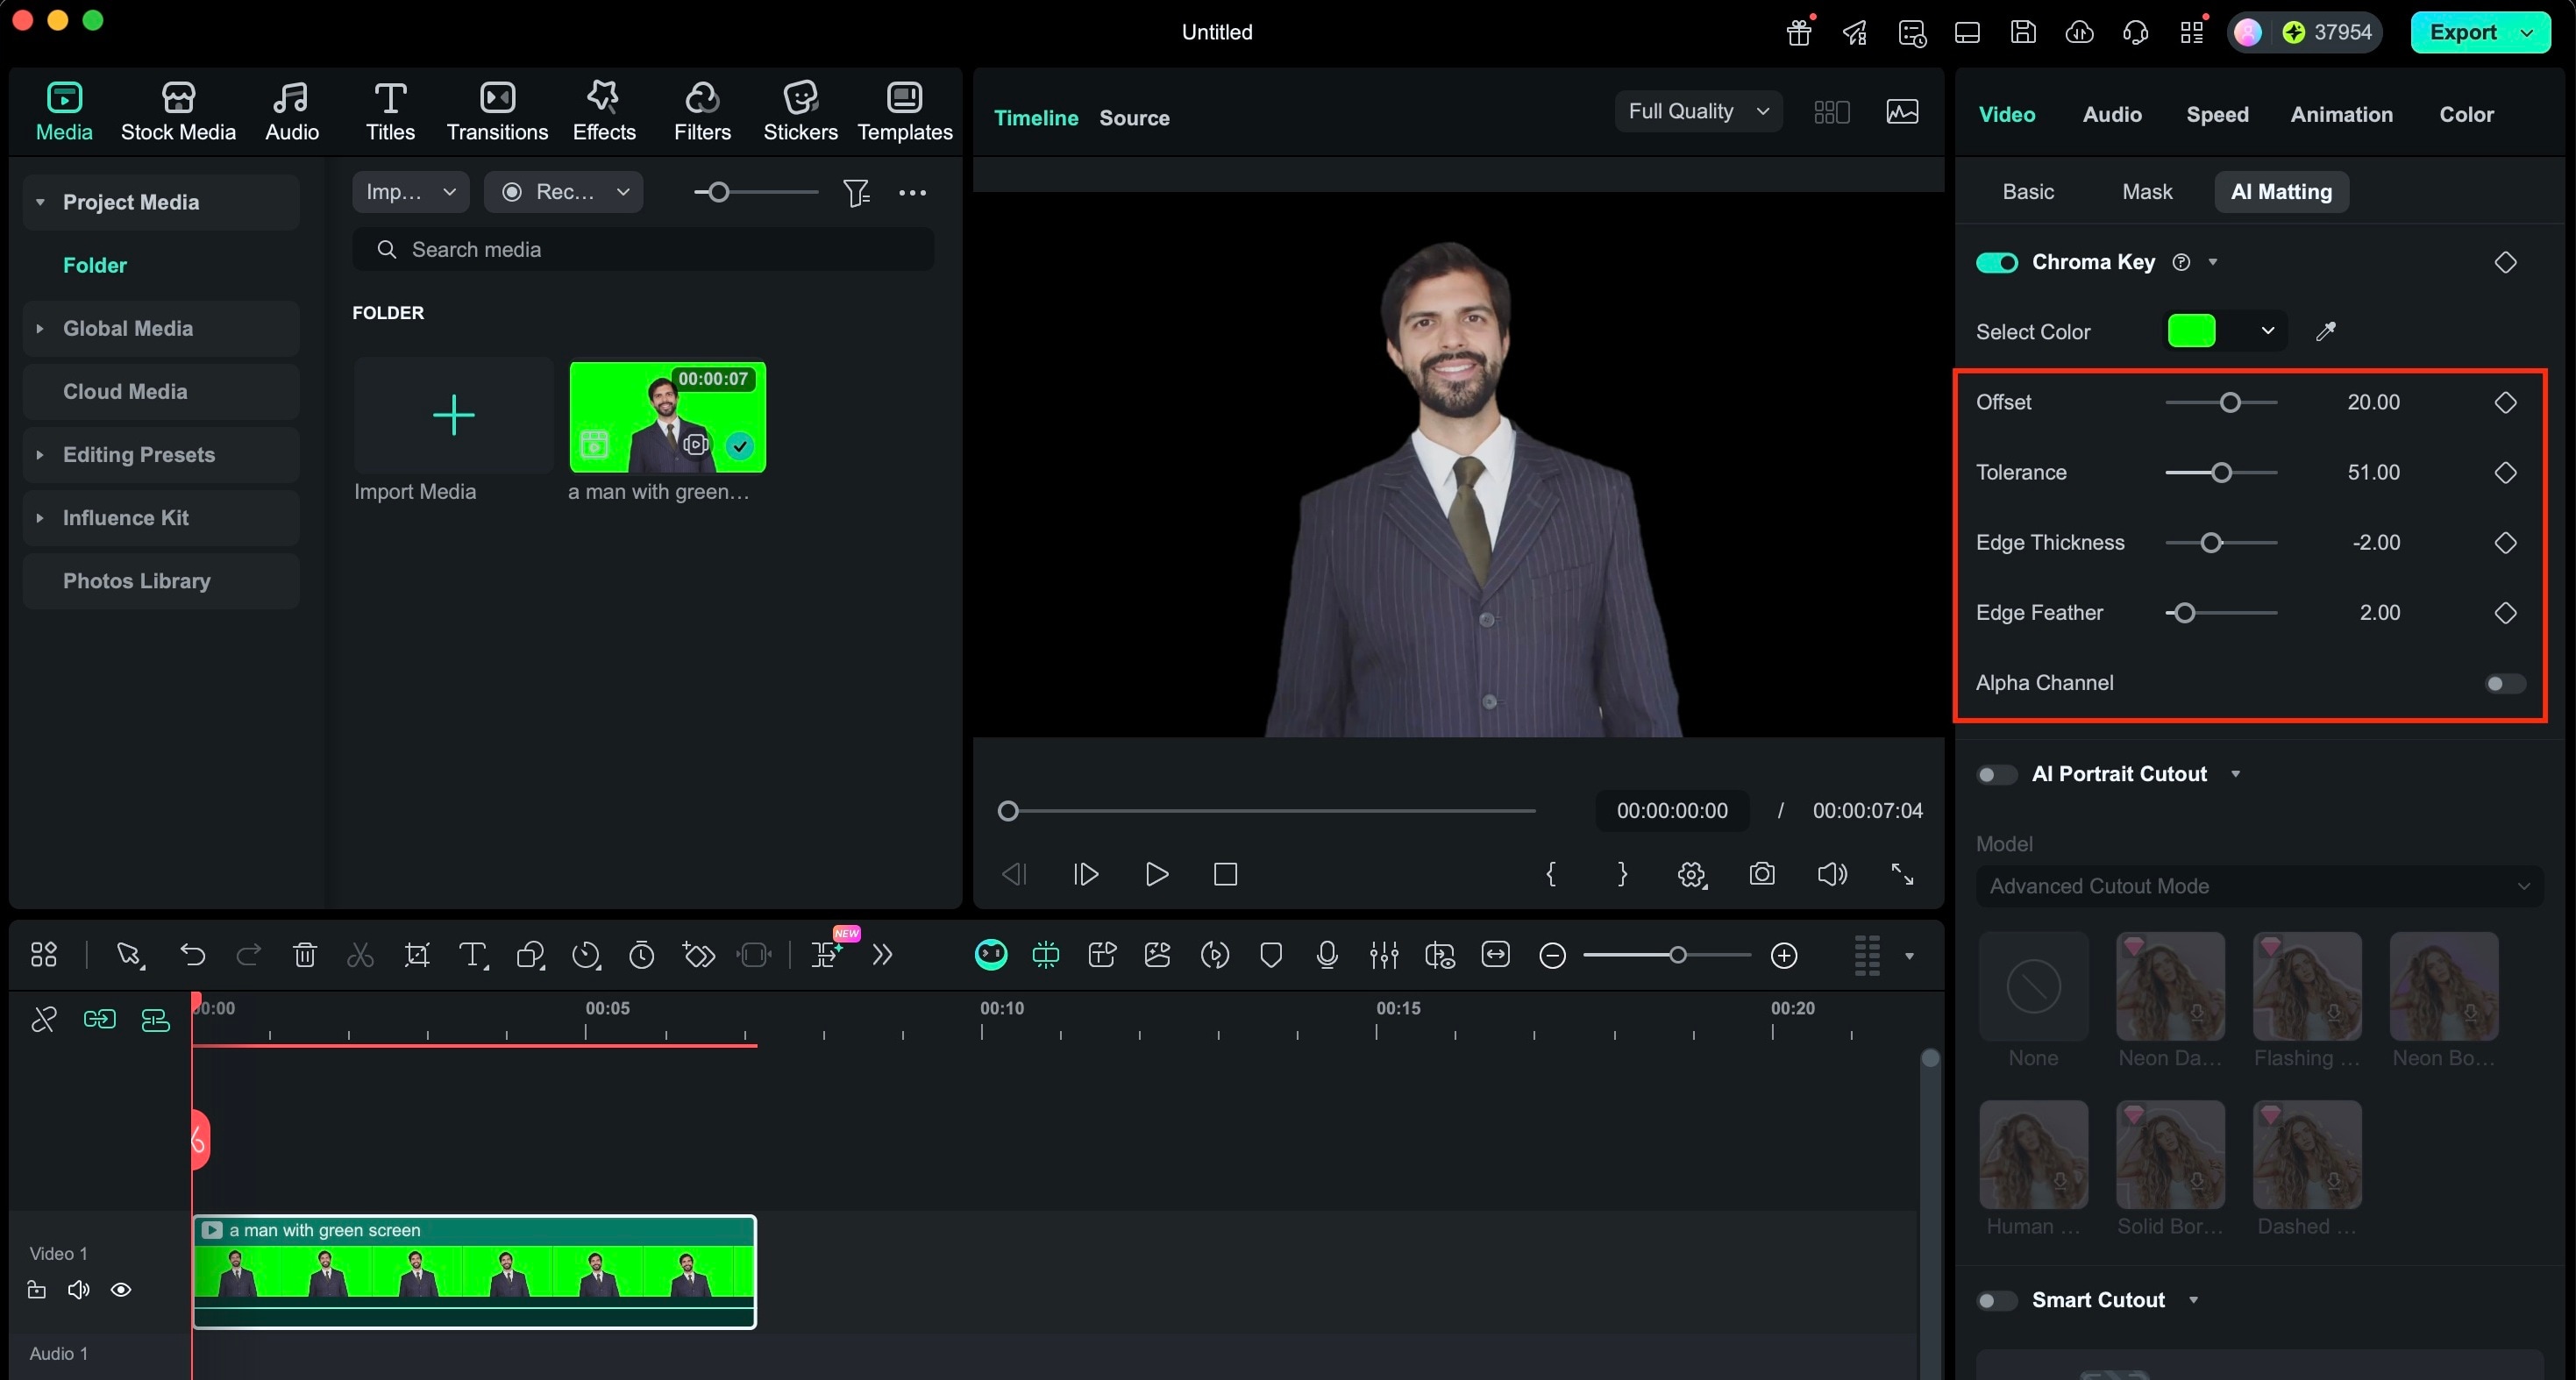Switch to the Source tab
Viewport: 2576px width, 1380px height.
[x=1134, y=117]
